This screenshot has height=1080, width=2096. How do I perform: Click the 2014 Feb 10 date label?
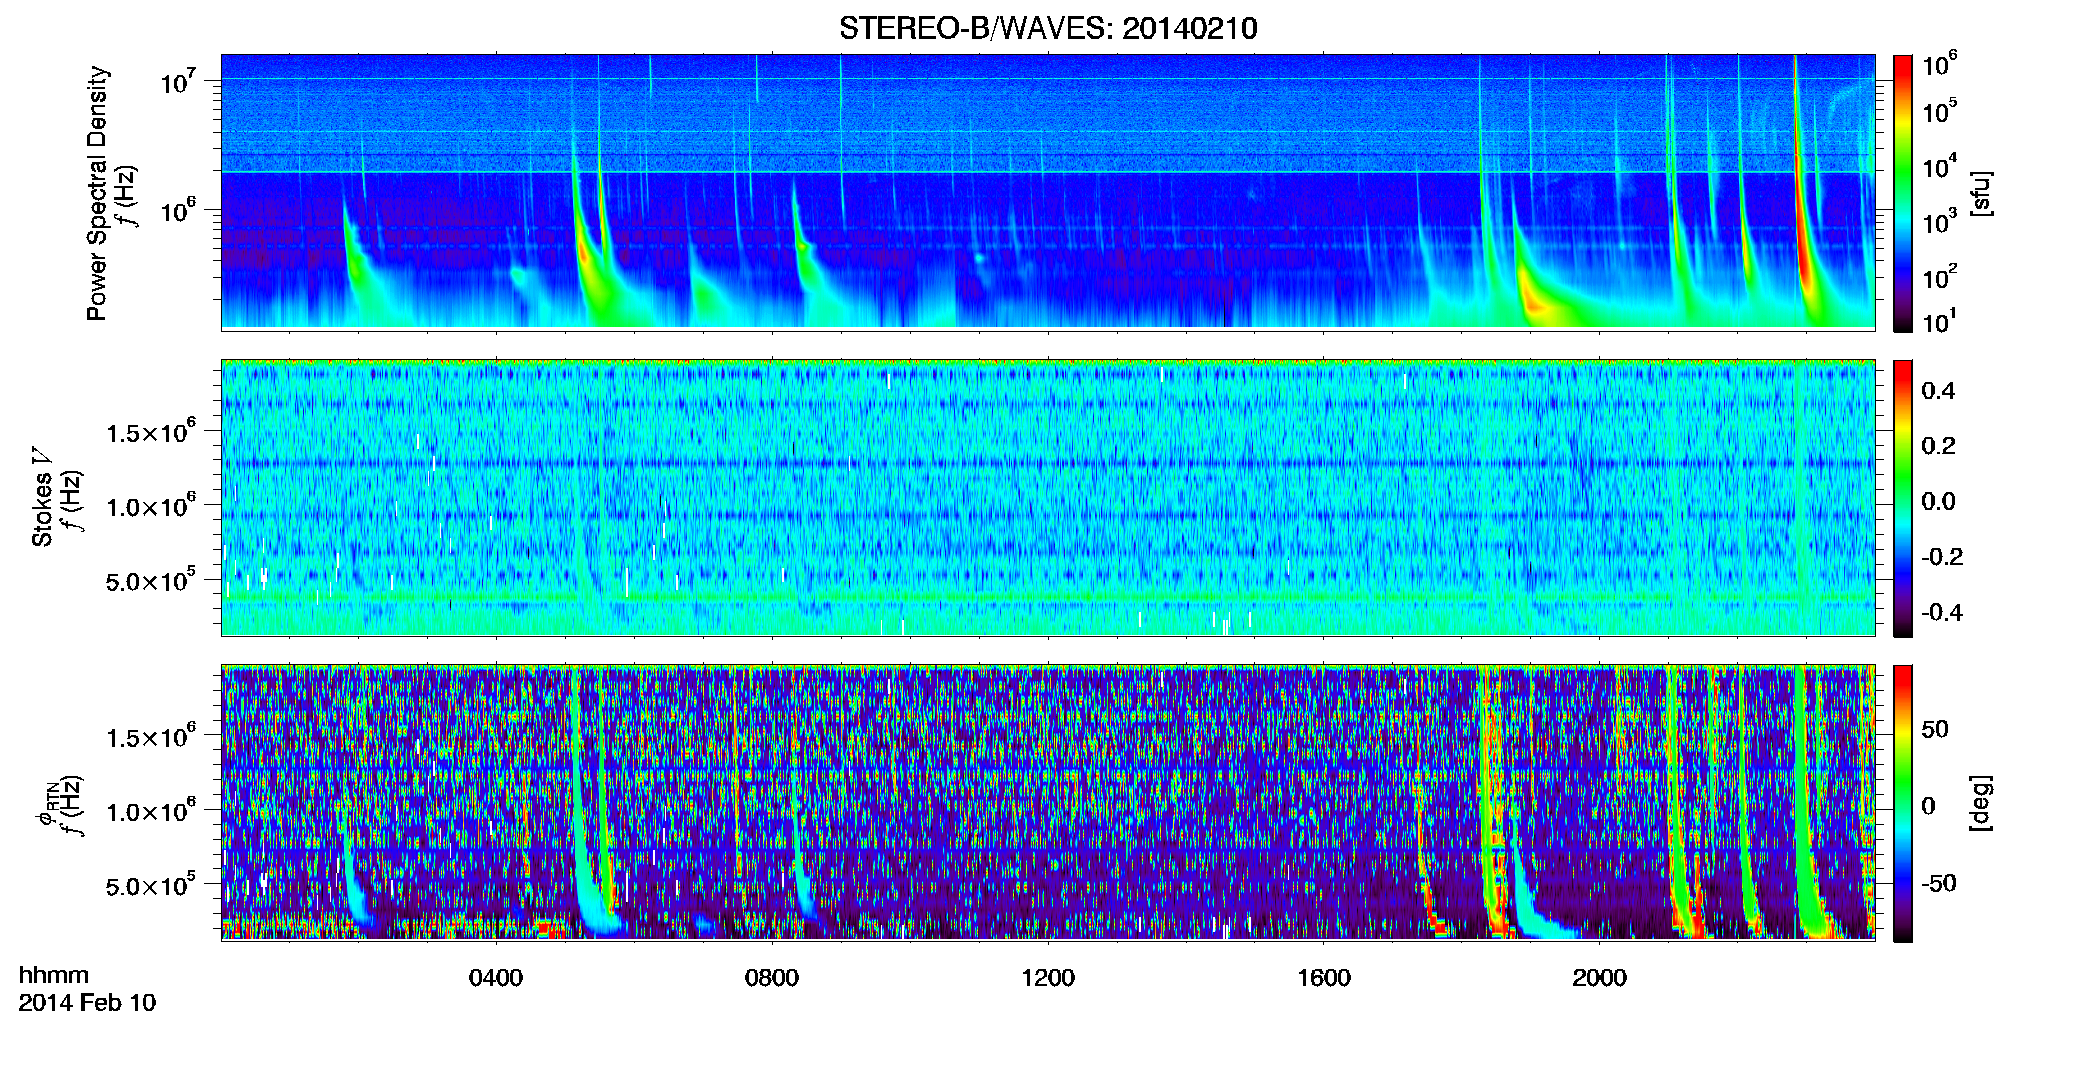[87, 1002]
